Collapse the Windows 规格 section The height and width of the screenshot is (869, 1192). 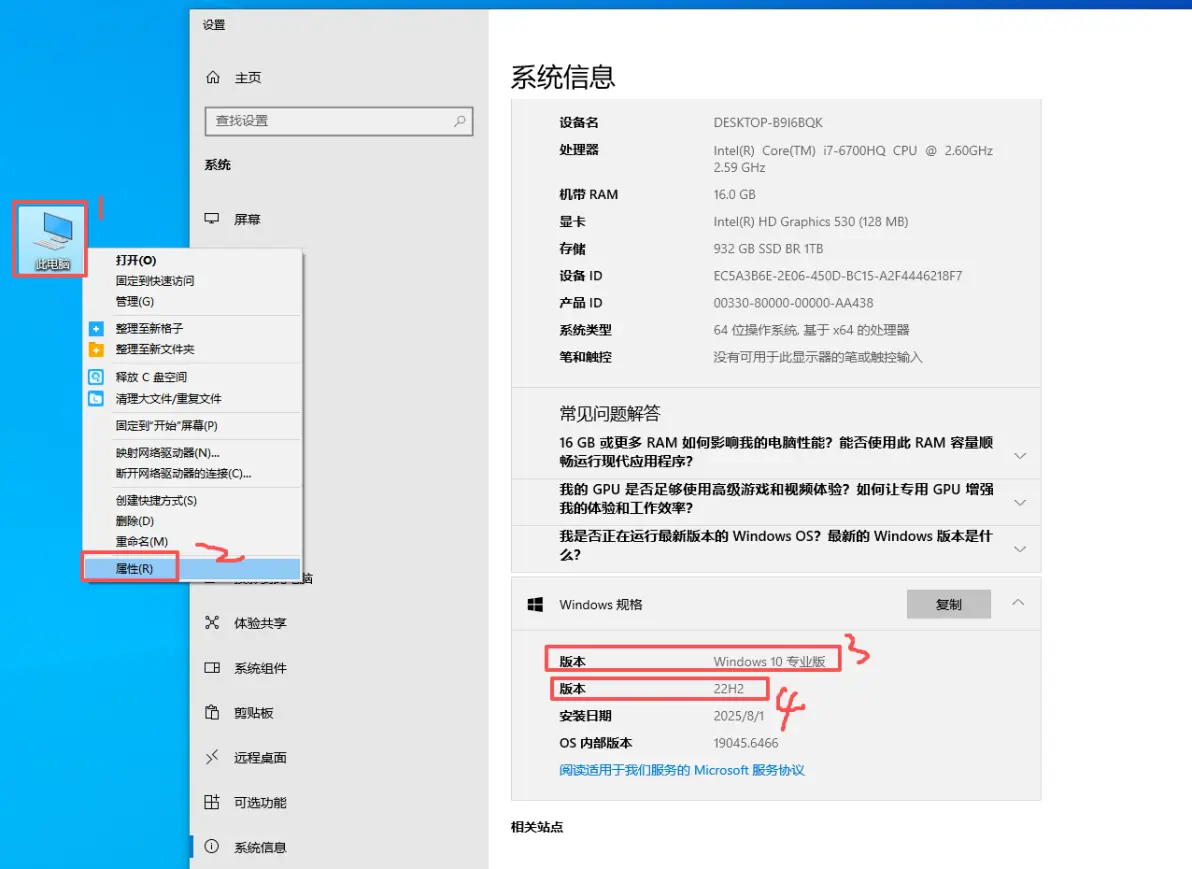click(x=1018, y=603)
